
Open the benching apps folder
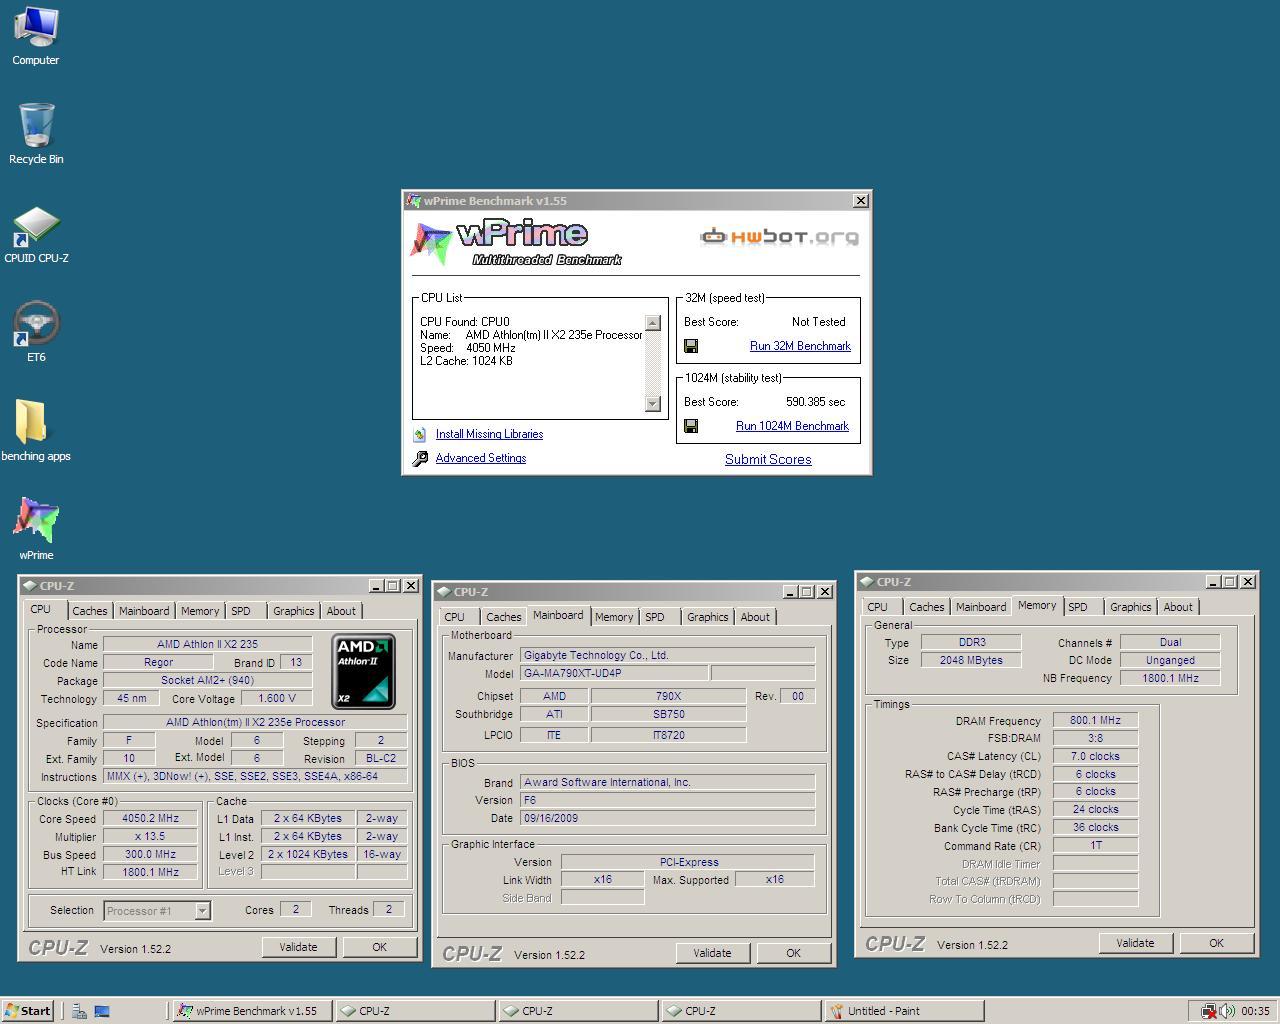[x=36, y=430]
